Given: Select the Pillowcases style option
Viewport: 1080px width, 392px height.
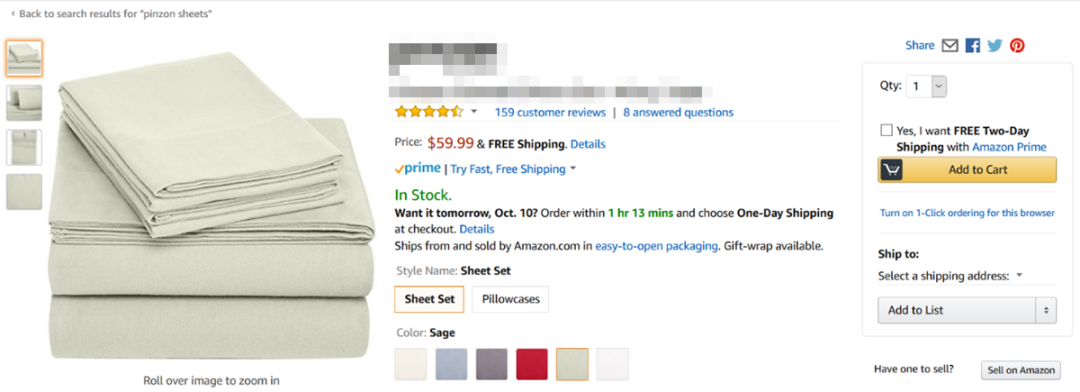Looking at the screenshot, I should pos(510,300).
